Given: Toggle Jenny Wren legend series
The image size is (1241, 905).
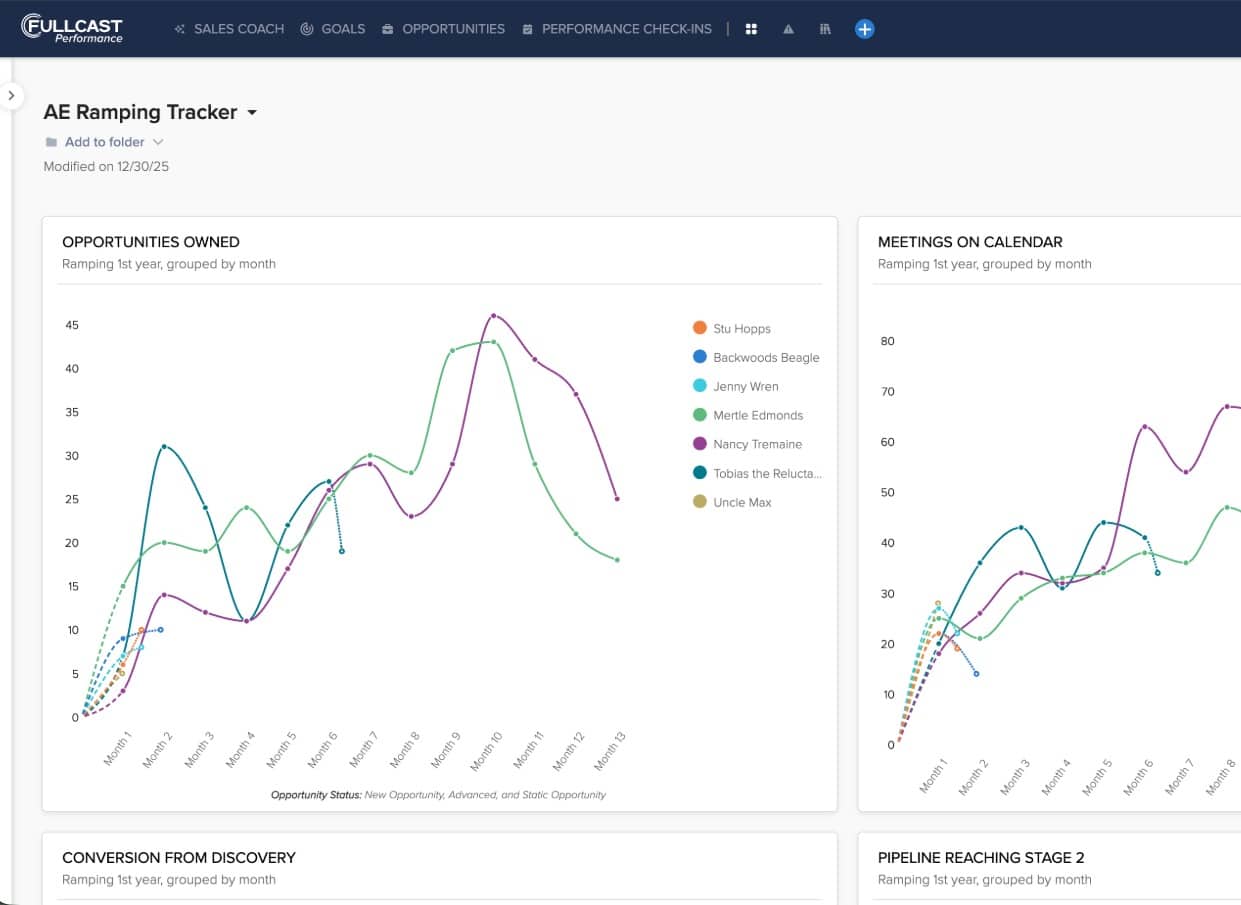Looking at the screenshot, I should click(x=735, y=386).
